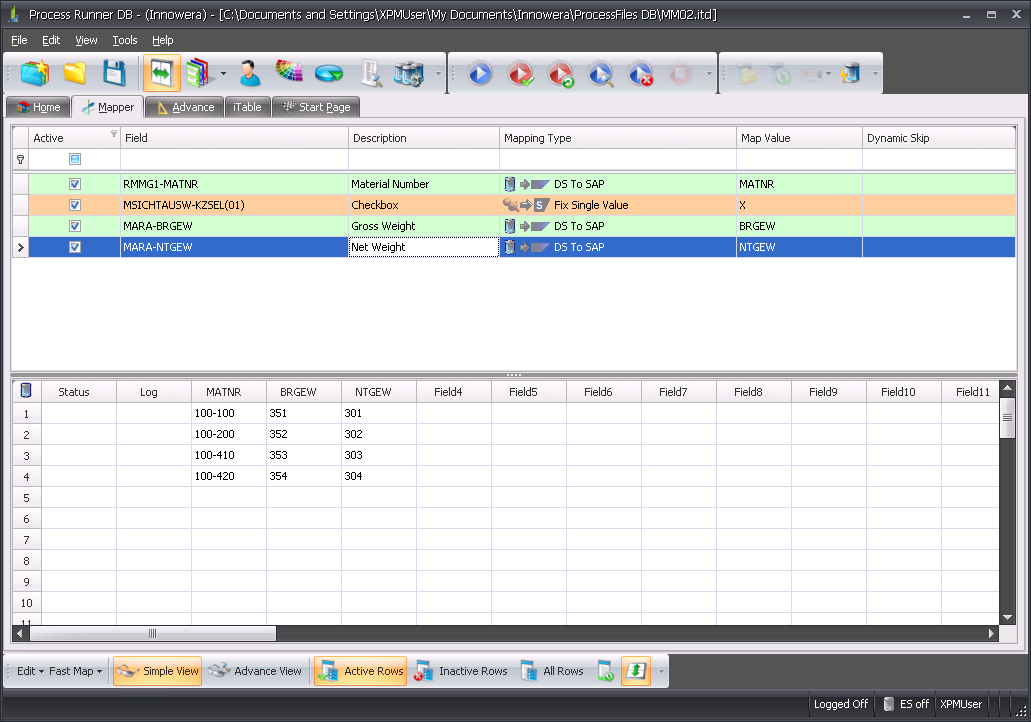Open the Tools menu
This screenshot has height=722, width=1031.
(x=125, y=40)
